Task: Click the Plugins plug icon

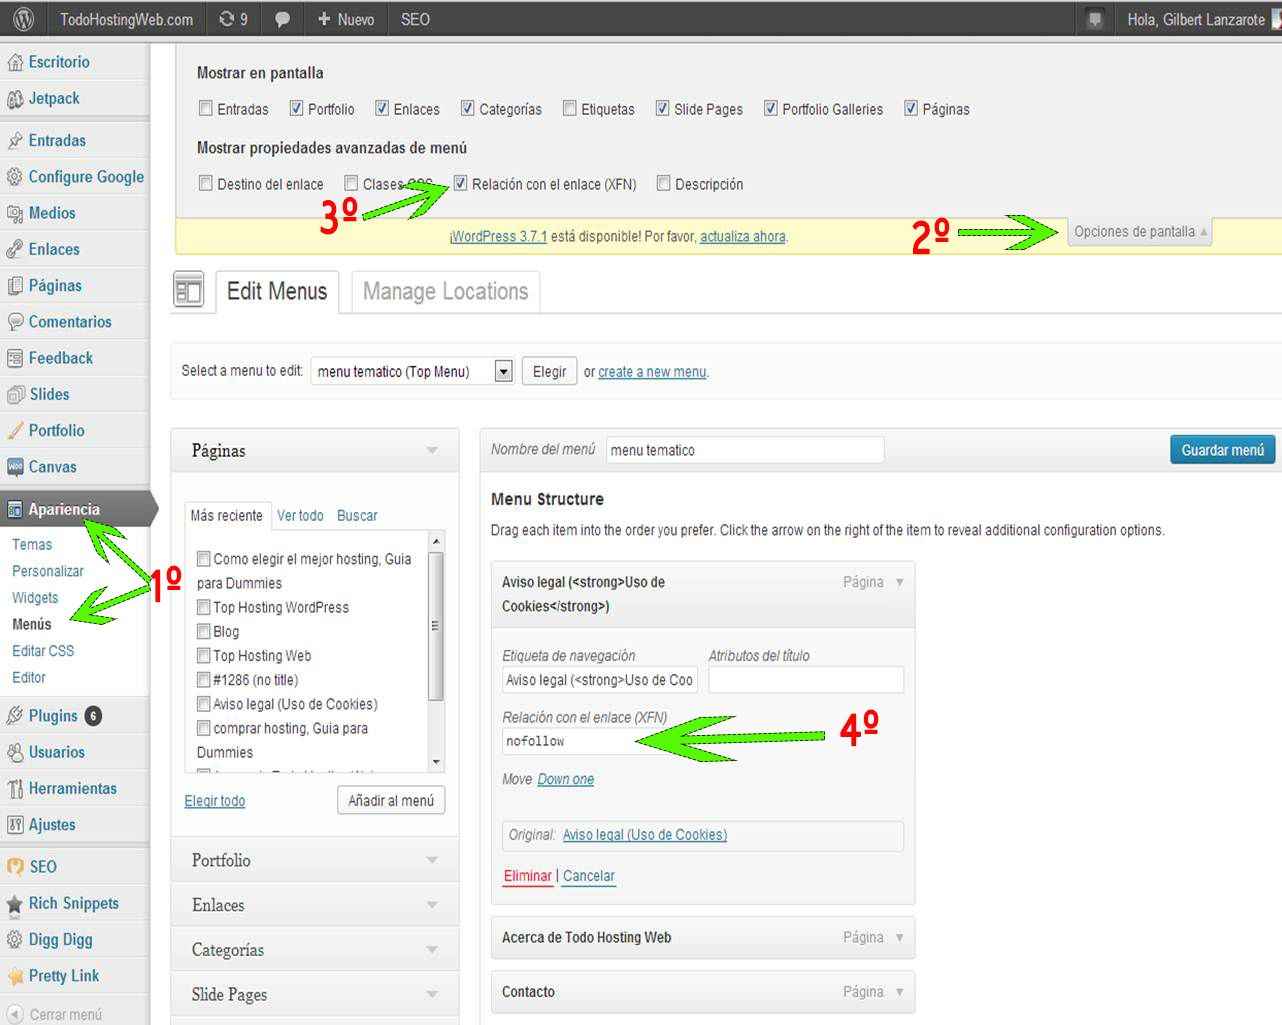Action: point(15,716)
